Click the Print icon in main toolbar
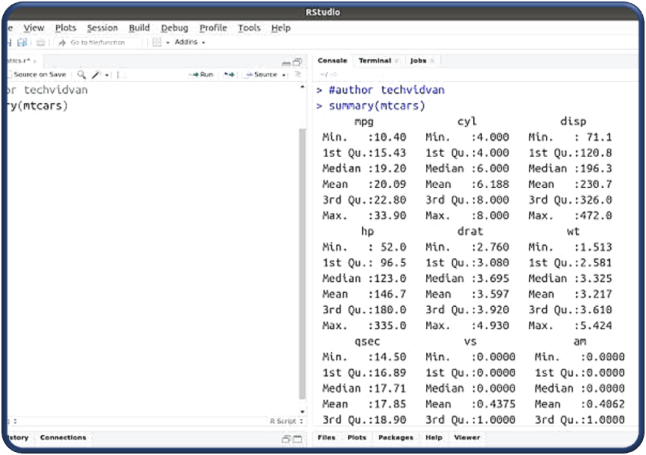 tap(40, 42)
